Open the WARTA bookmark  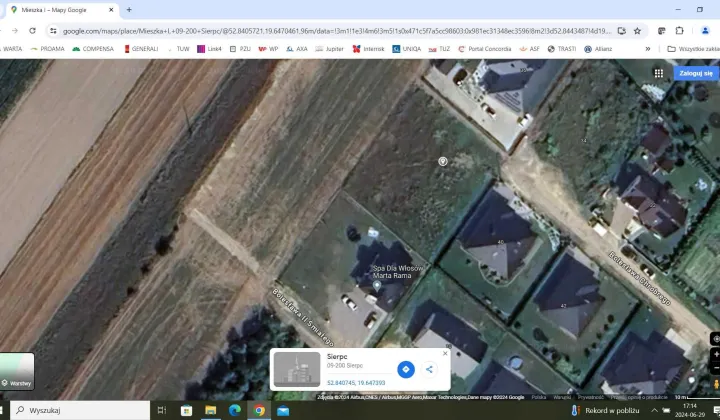tap(11, 49)
